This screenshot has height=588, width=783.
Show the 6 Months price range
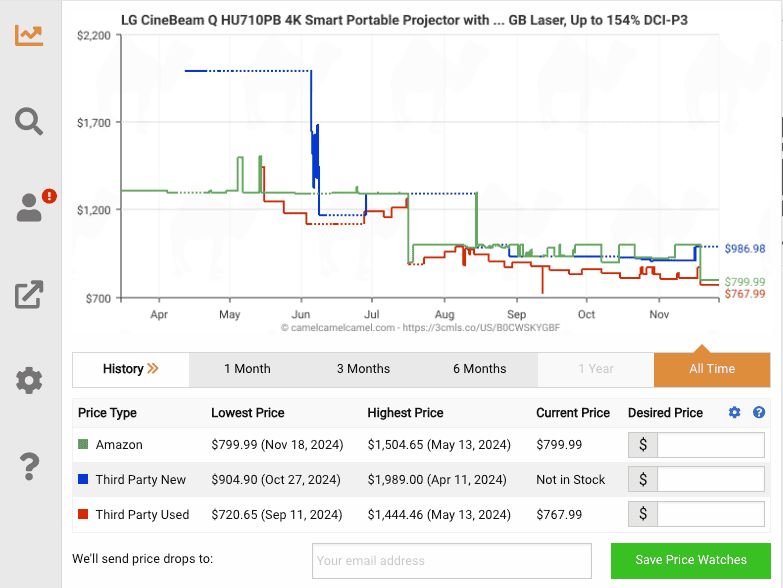(480, 369)
